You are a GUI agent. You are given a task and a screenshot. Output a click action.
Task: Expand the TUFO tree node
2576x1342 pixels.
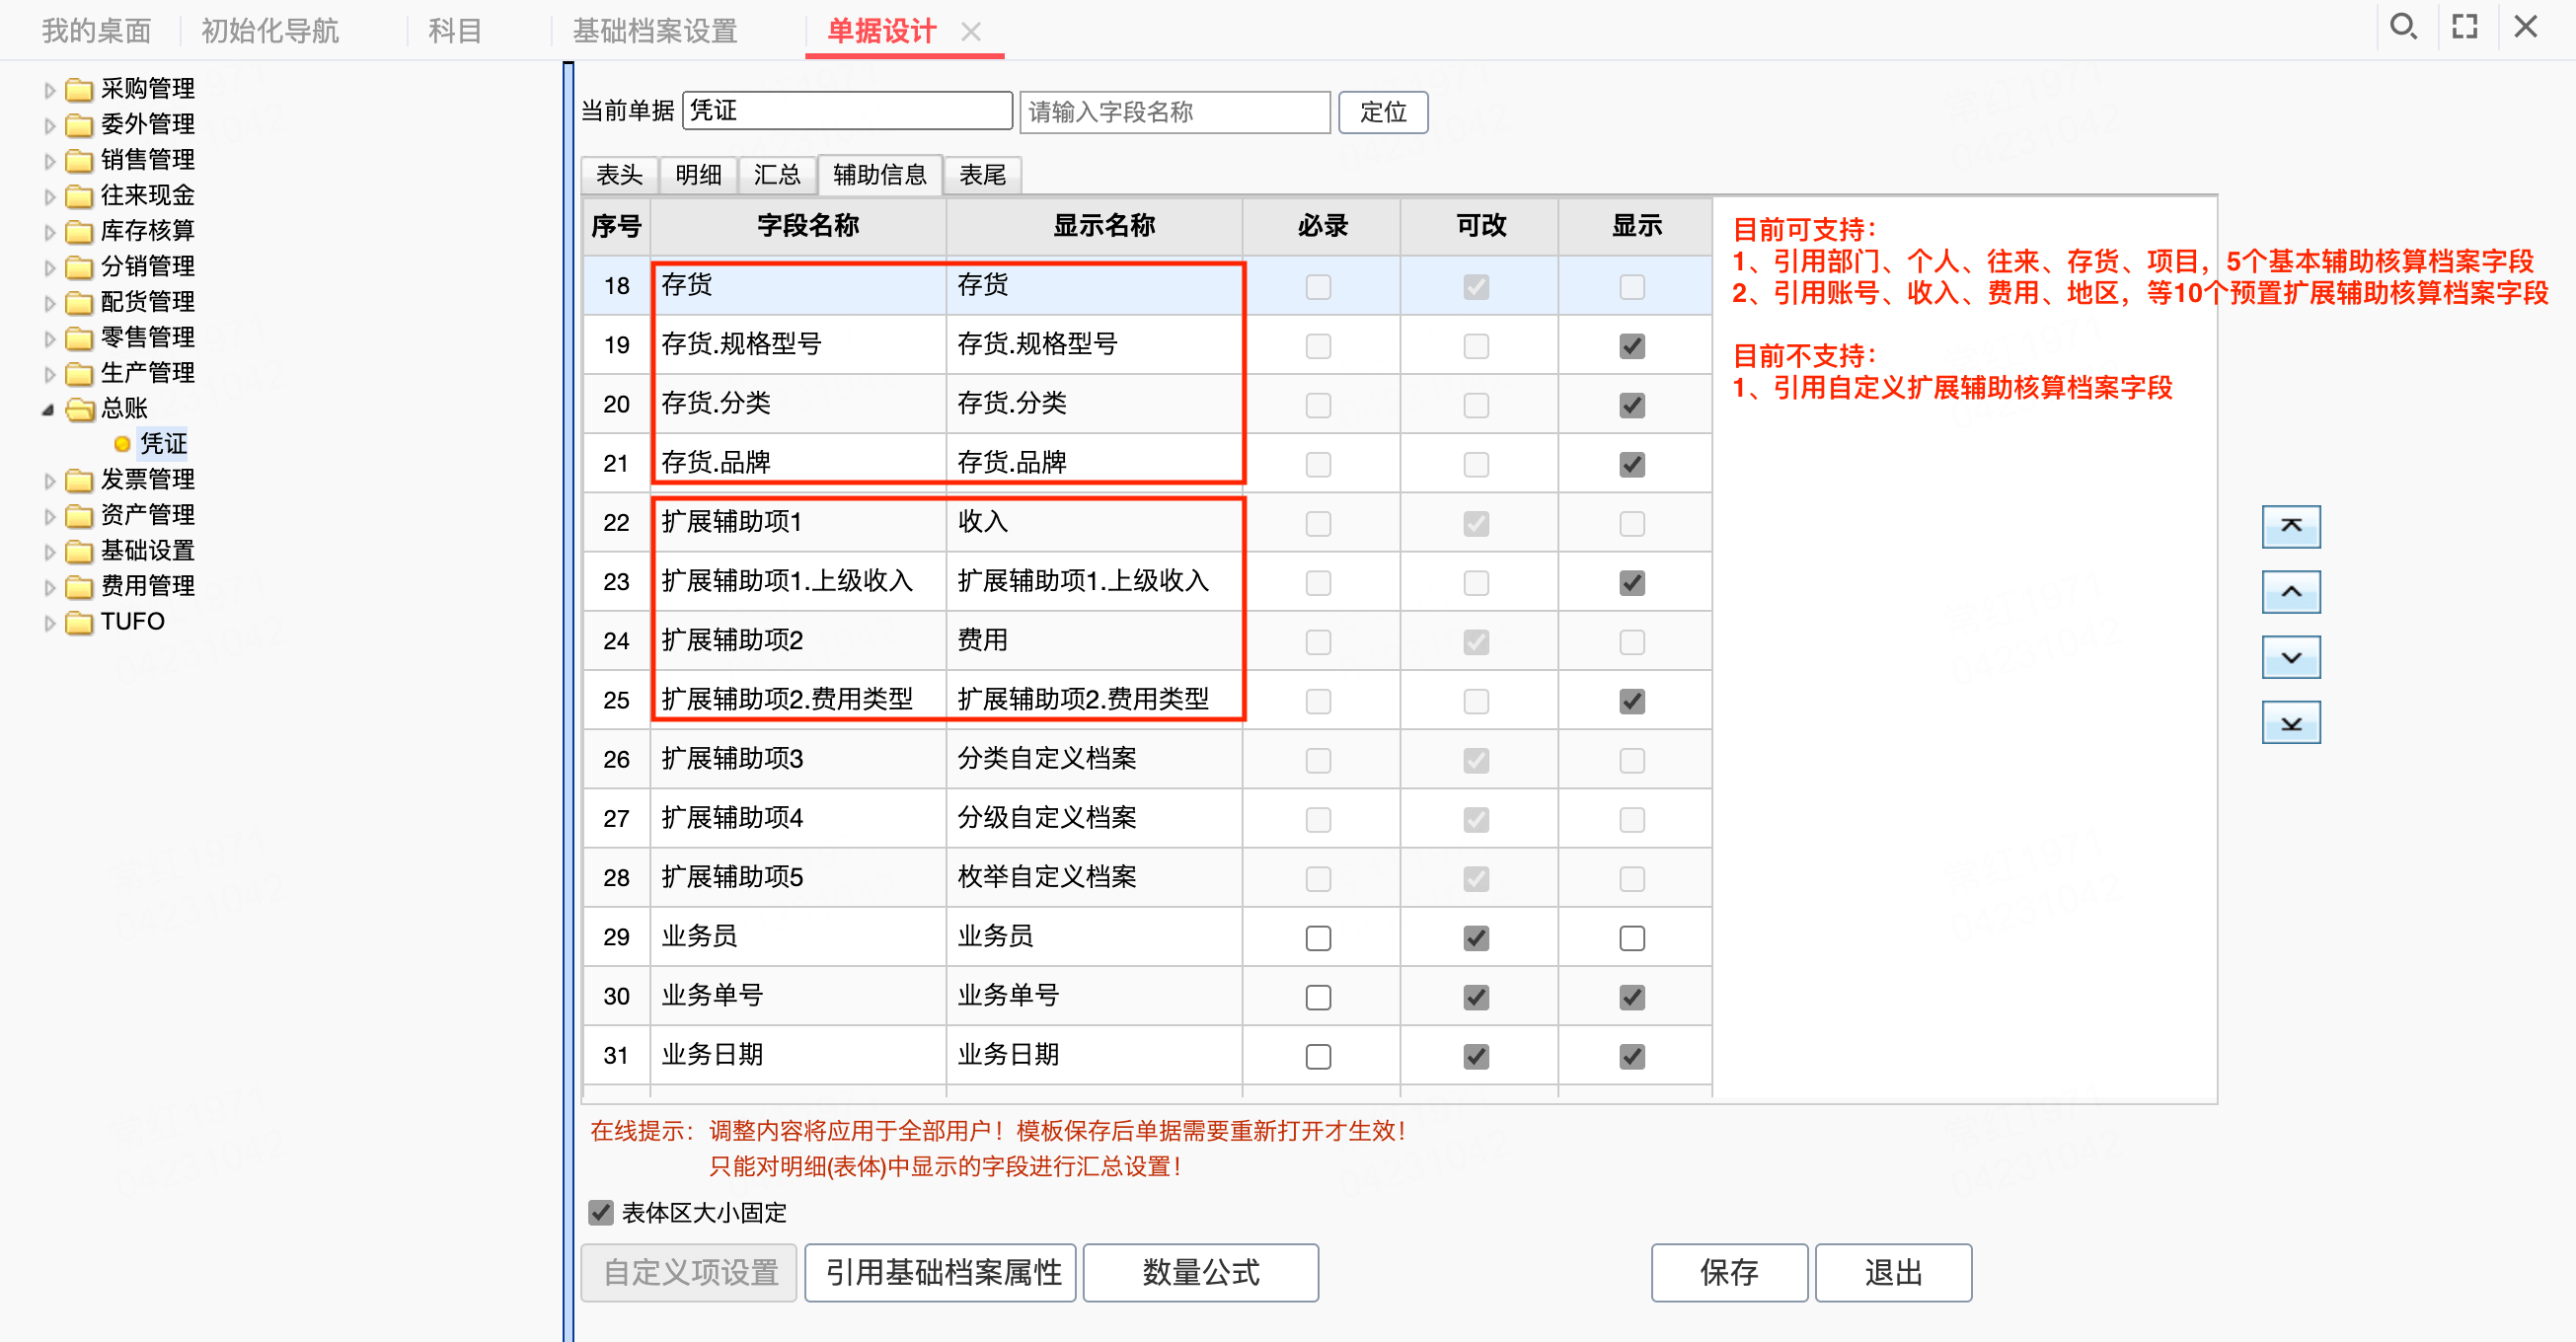pyautogui.click(x=49, y=623)
